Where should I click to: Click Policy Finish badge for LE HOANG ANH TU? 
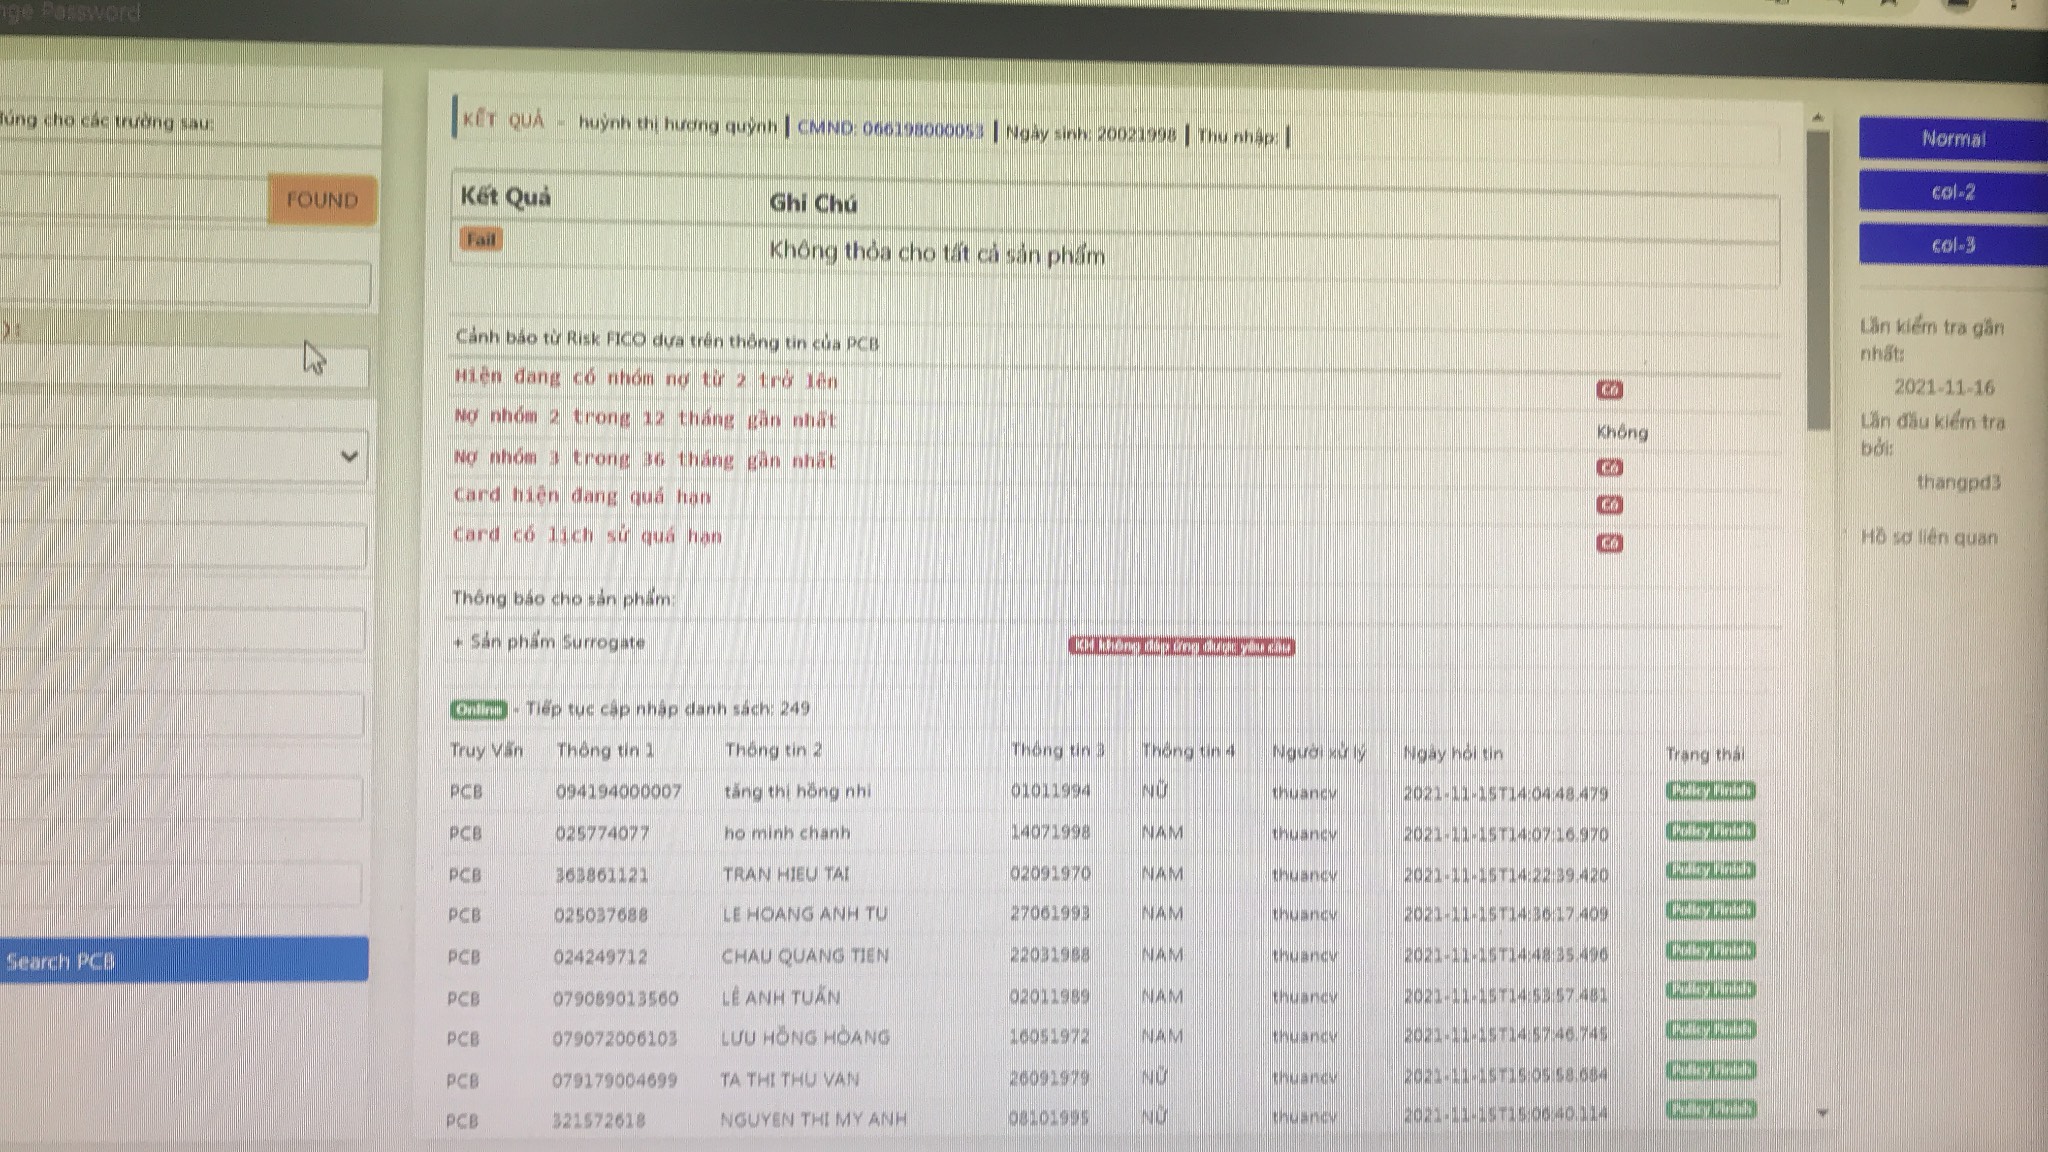1710,910
